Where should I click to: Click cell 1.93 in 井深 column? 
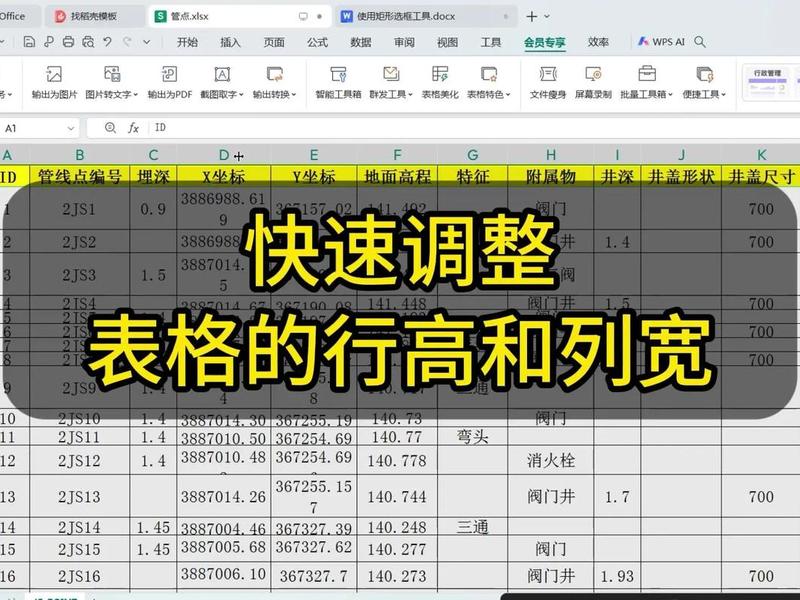click(617, 576)
